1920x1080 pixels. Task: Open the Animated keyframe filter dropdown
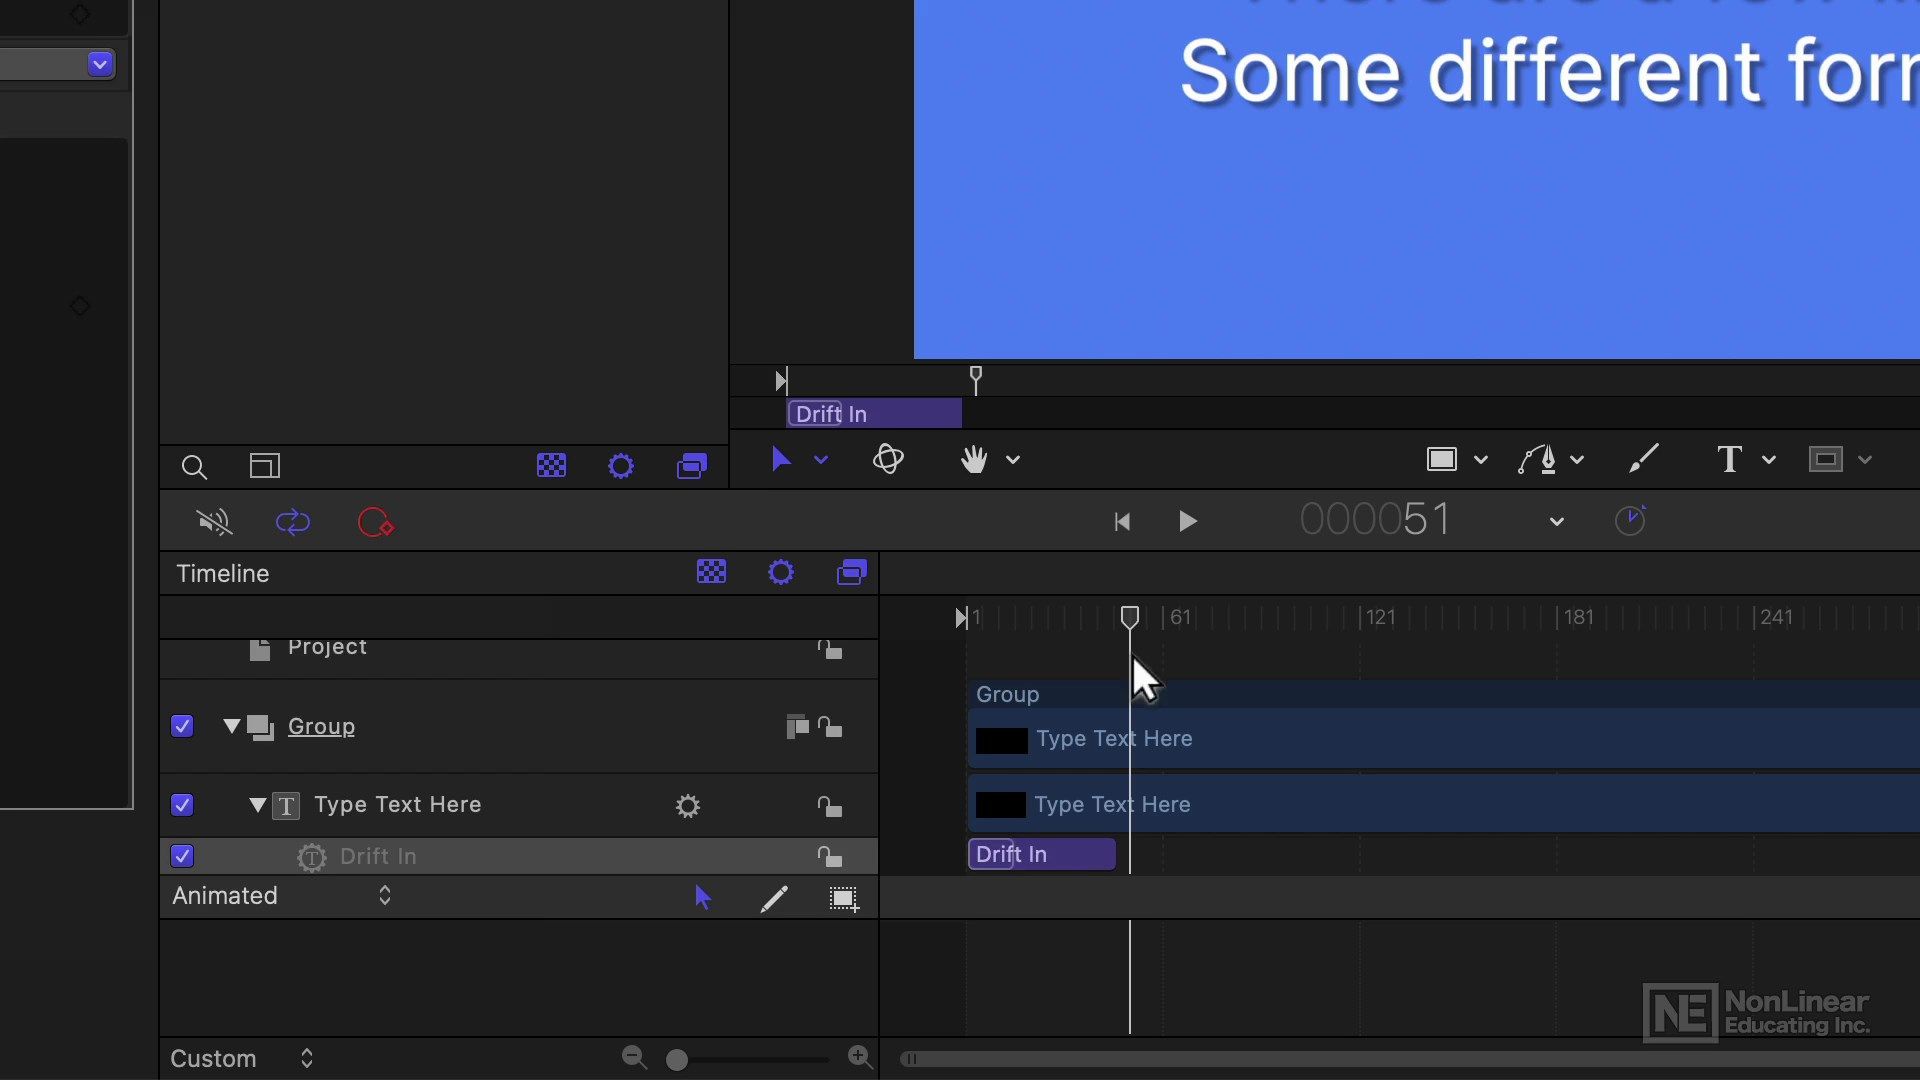pyautogui.click(x=282, y=896)
